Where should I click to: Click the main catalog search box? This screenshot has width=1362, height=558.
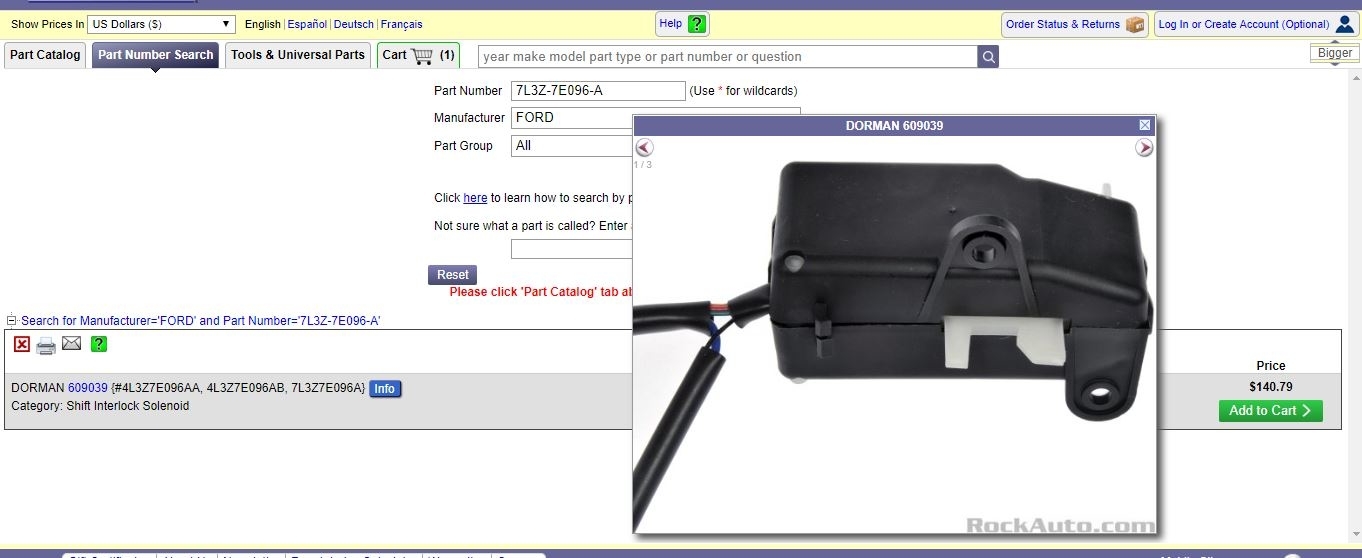click(728, 57)
